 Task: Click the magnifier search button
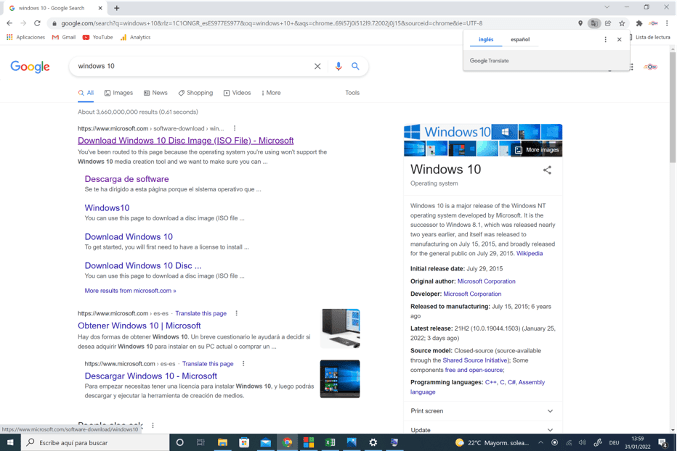(x=355, y=66)
